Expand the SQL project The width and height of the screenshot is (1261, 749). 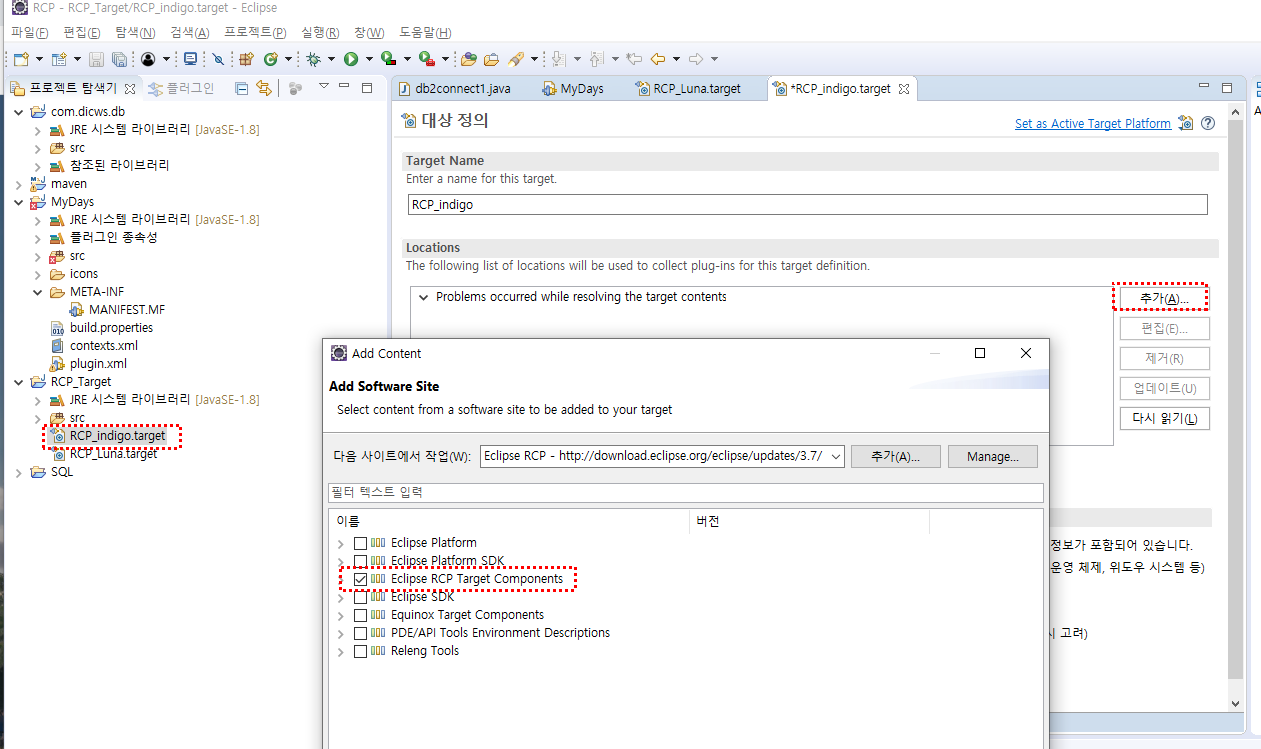[x=19, y=471]
